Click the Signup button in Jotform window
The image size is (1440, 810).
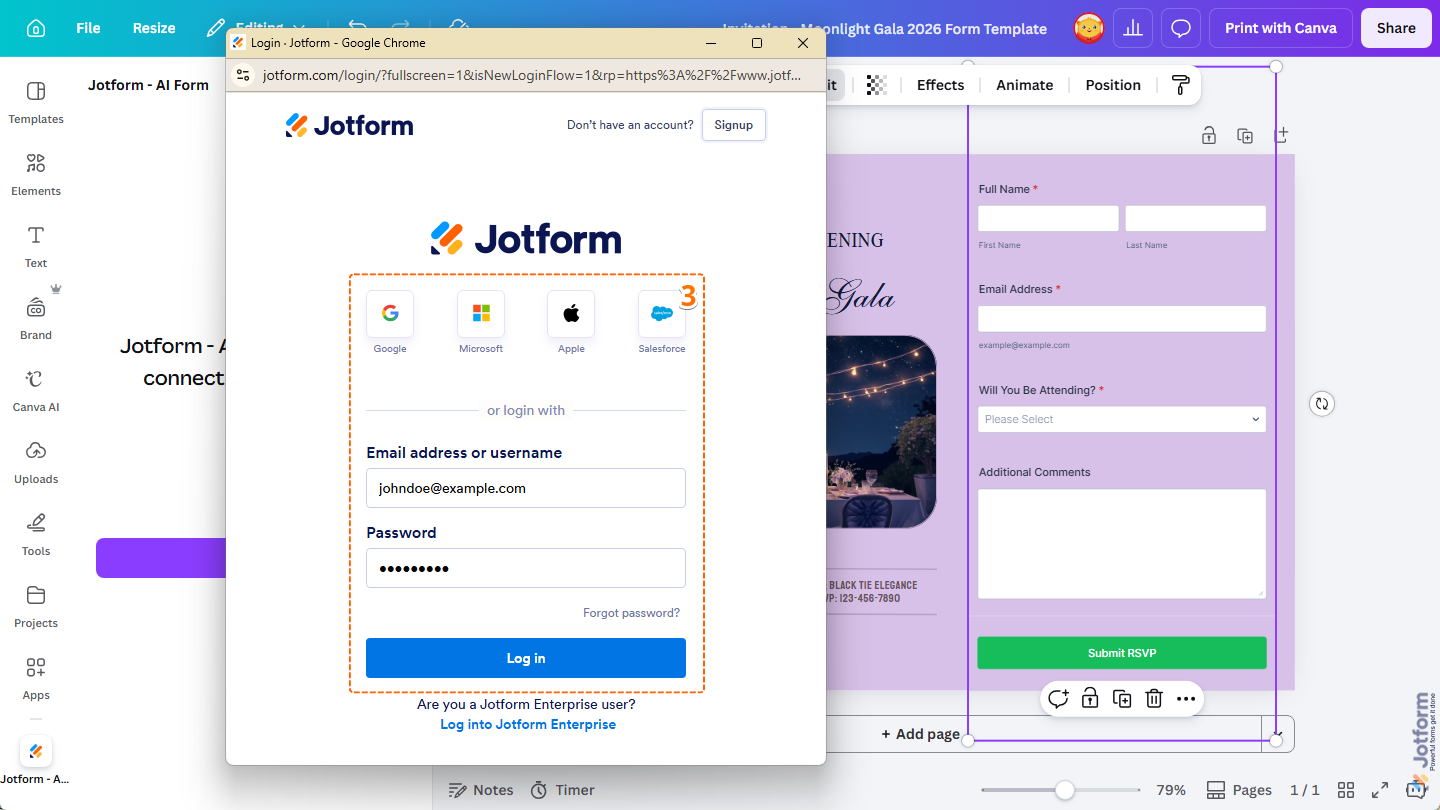click(x=733, y=125)
